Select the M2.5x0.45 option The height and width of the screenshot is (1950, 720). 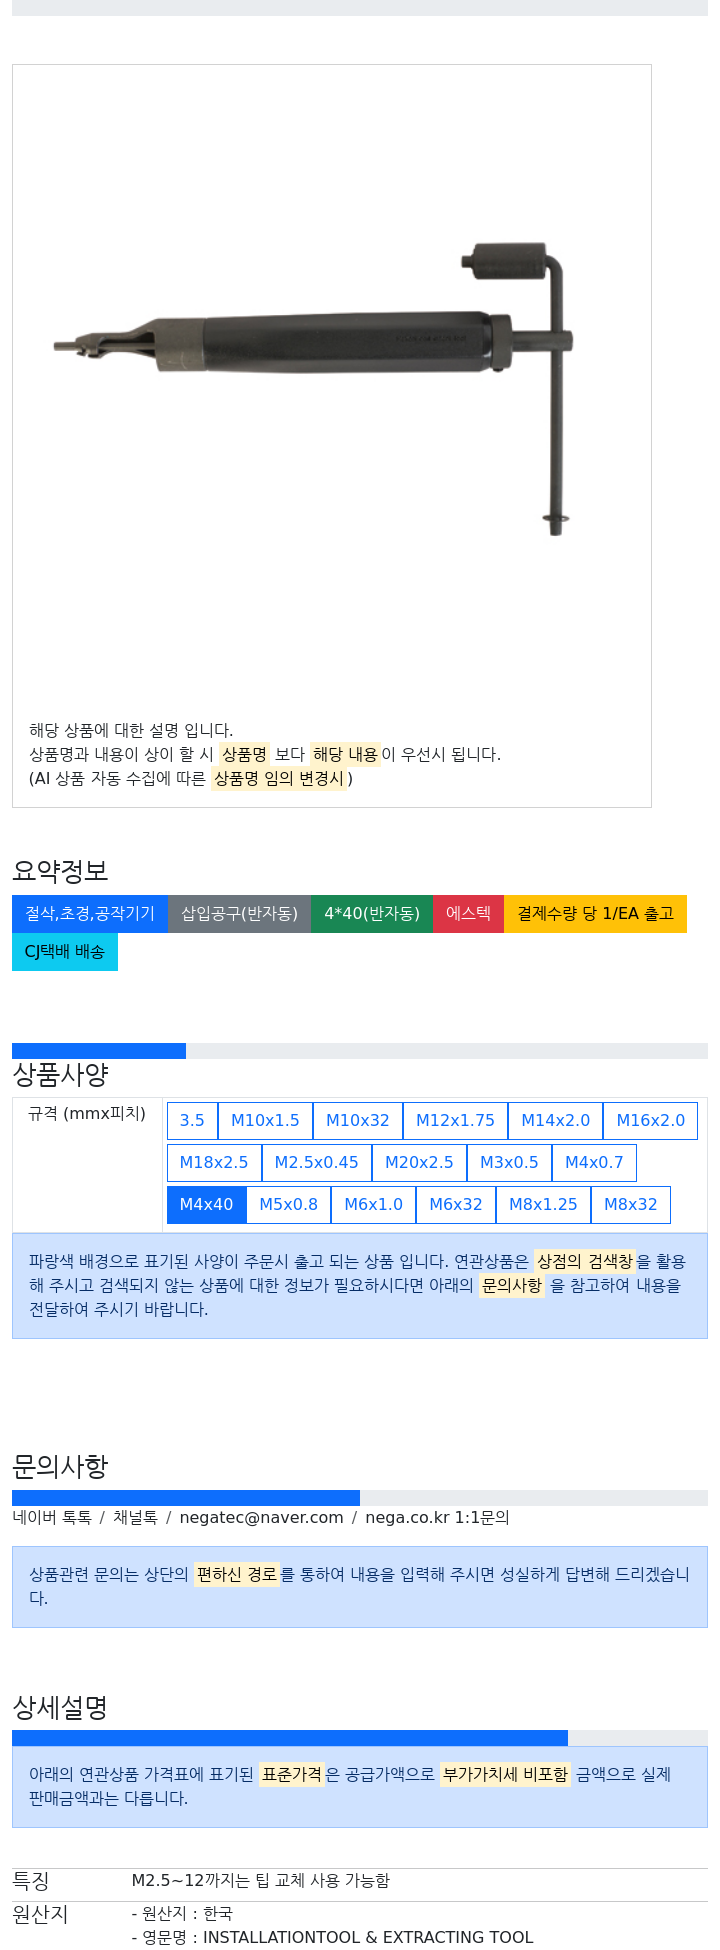[x=316, y=1162]
